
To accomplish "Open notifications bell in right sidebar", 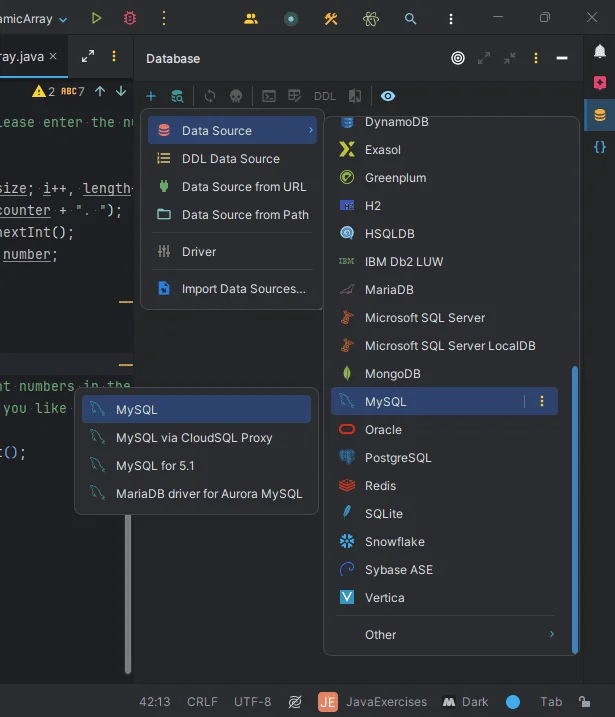I will coord(600,51).
